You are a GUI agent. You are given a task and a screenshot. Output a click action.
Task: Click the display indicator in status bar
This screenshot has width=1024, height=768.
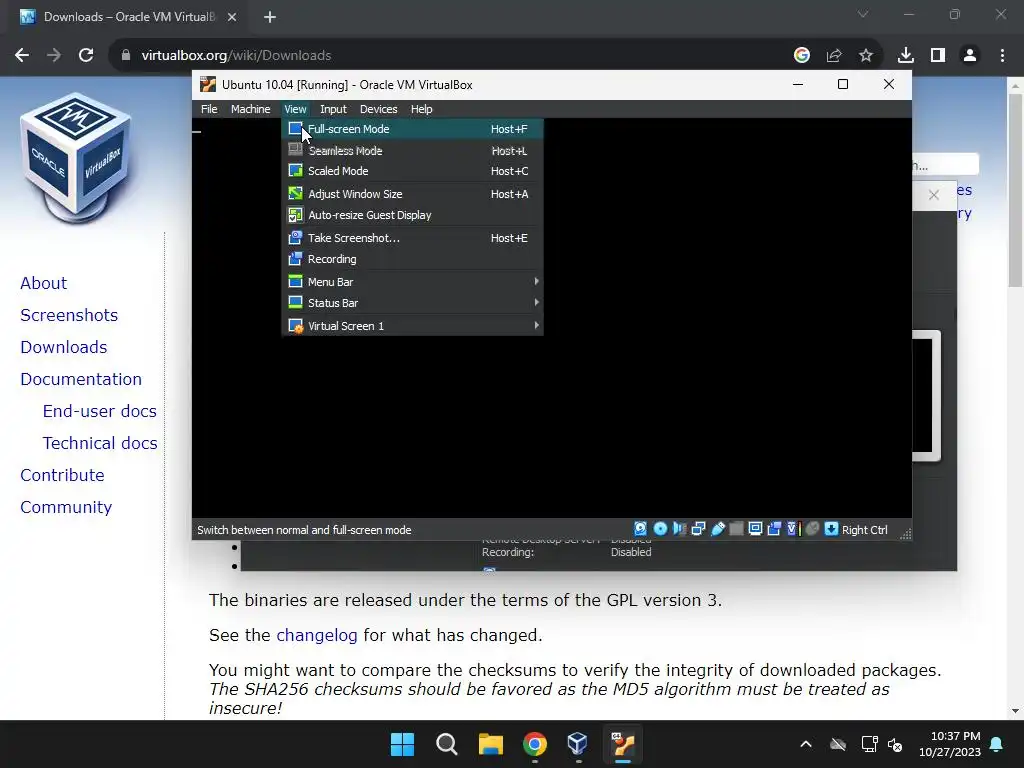755,529
